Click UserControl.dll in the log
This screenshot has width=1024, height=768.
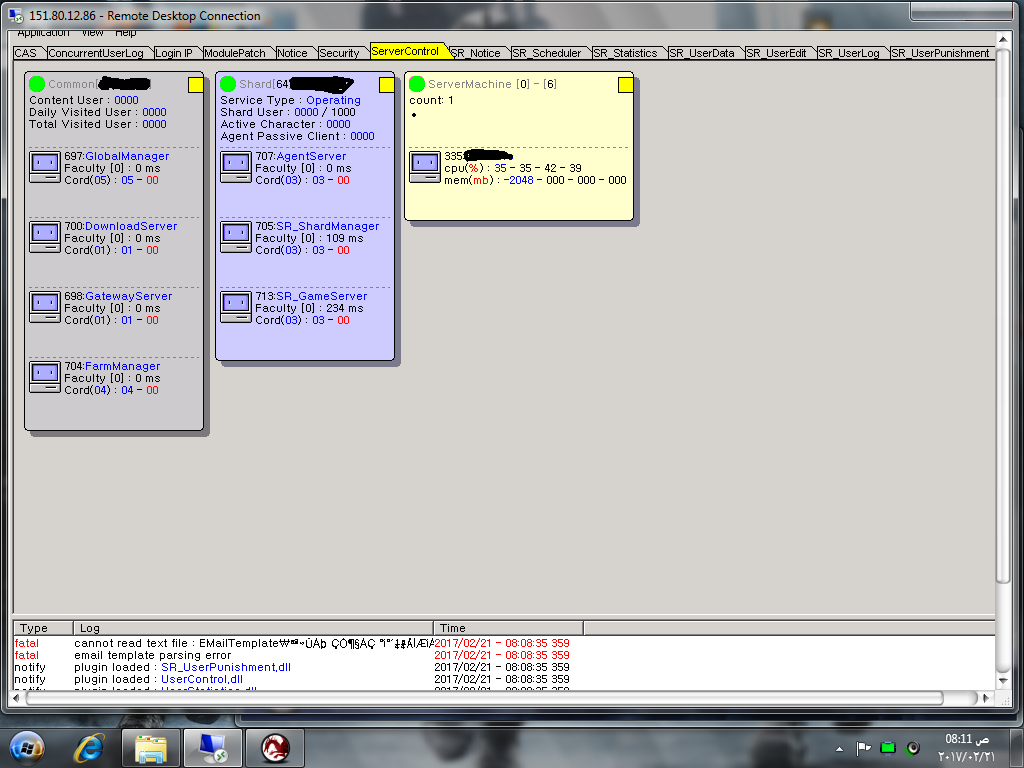coord(202,679)
